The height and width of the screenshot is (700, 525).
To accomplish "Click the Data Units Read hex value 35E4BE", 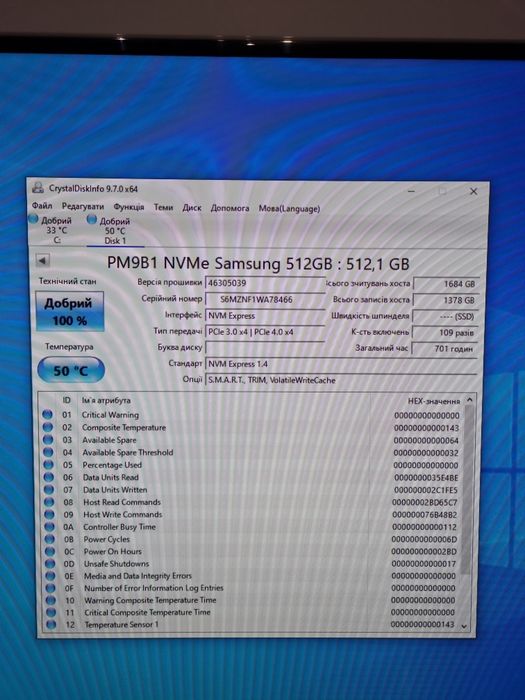I will [x=426, y=478].
